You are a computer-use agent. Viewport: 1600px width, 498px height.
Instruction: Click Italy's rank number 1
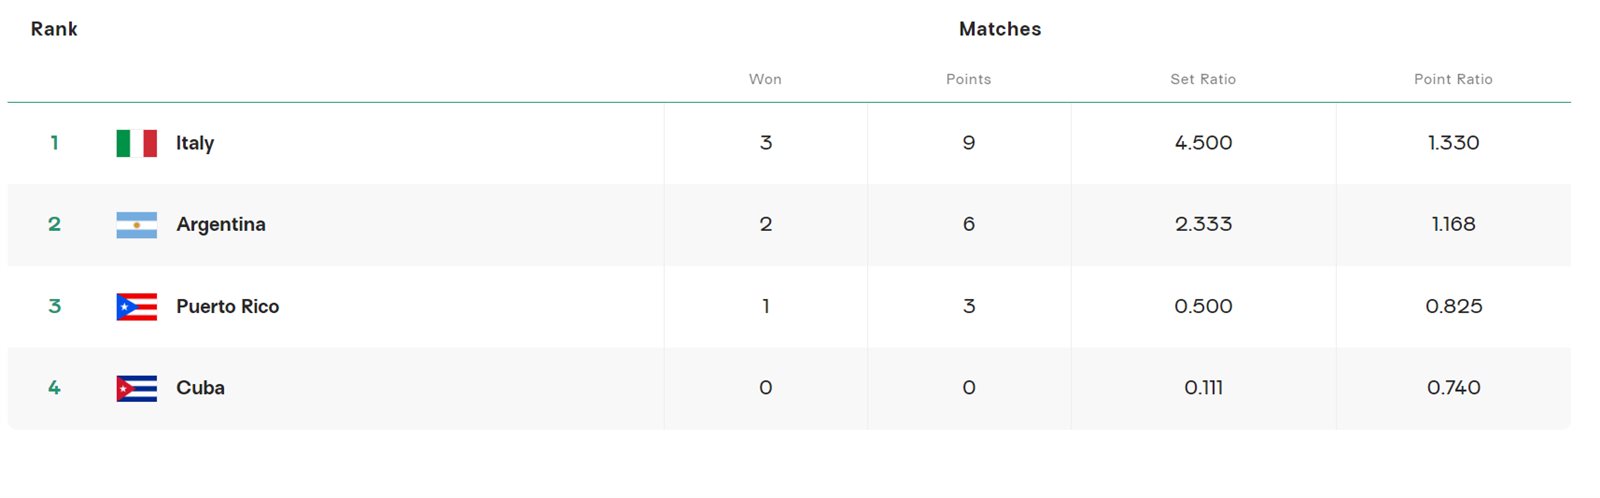pos(55,143)
